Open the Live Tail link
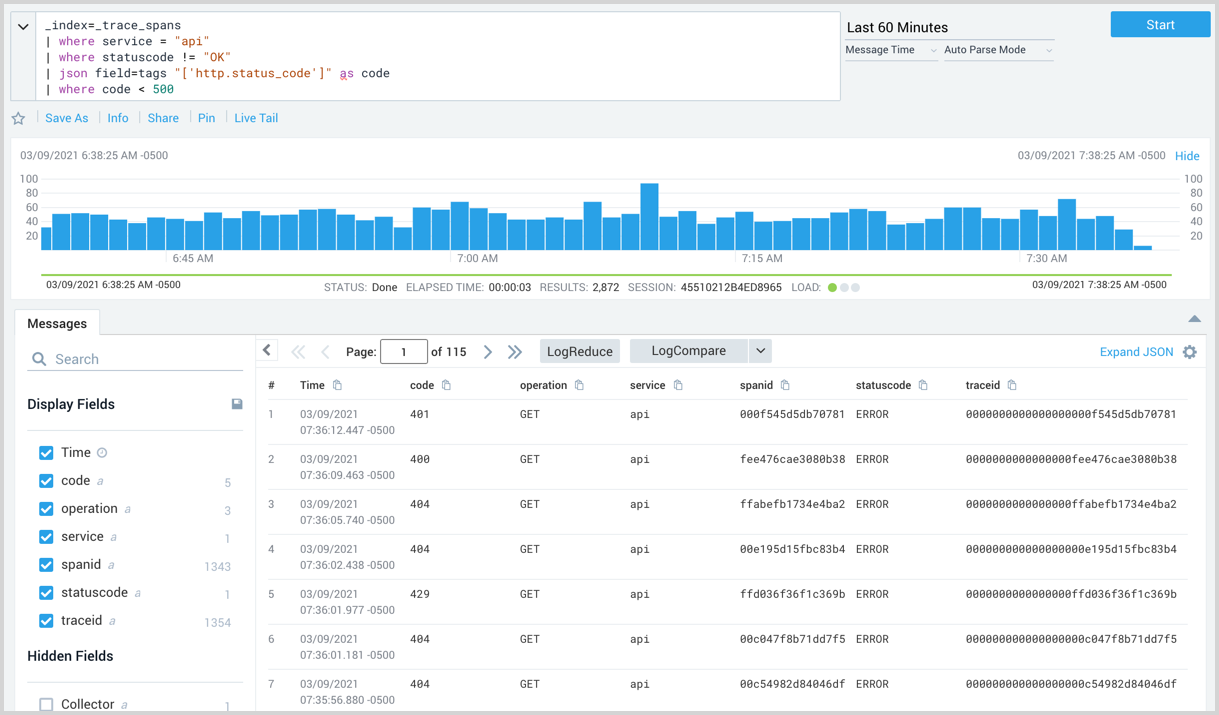This screenshot has height=715, width=1219. coord(256,118)
